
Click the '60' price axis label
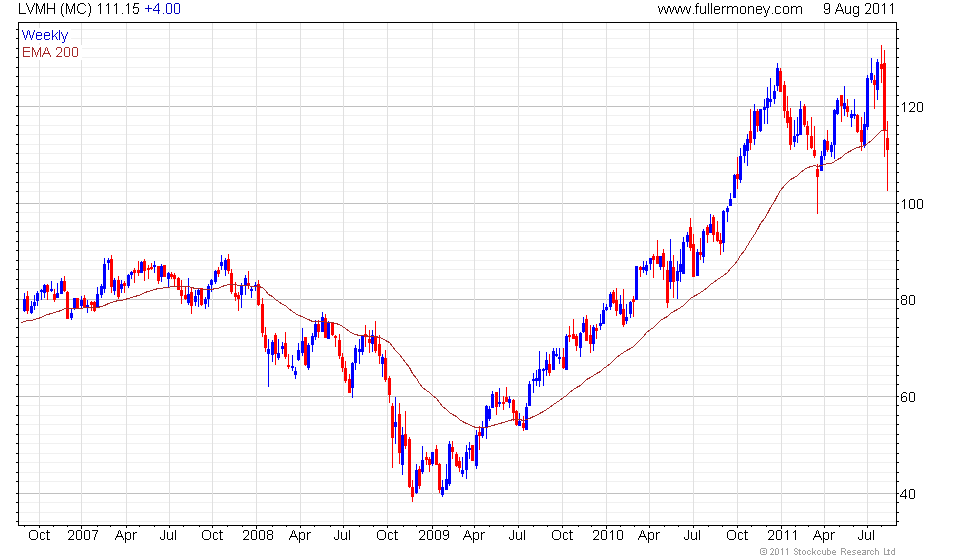[908, 398]
